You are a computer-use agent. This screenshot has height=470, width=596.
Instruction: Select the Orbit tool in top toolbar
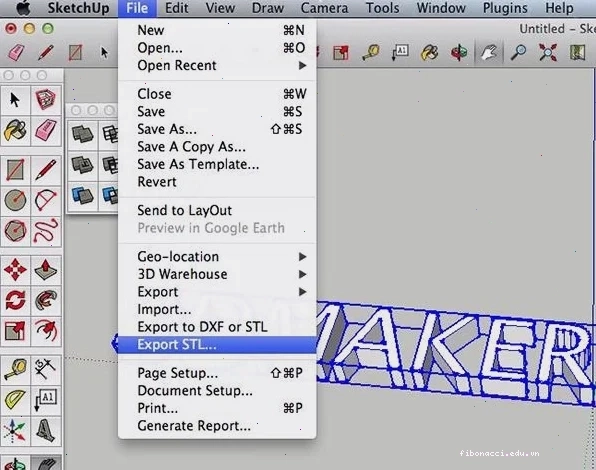point(459,52)
